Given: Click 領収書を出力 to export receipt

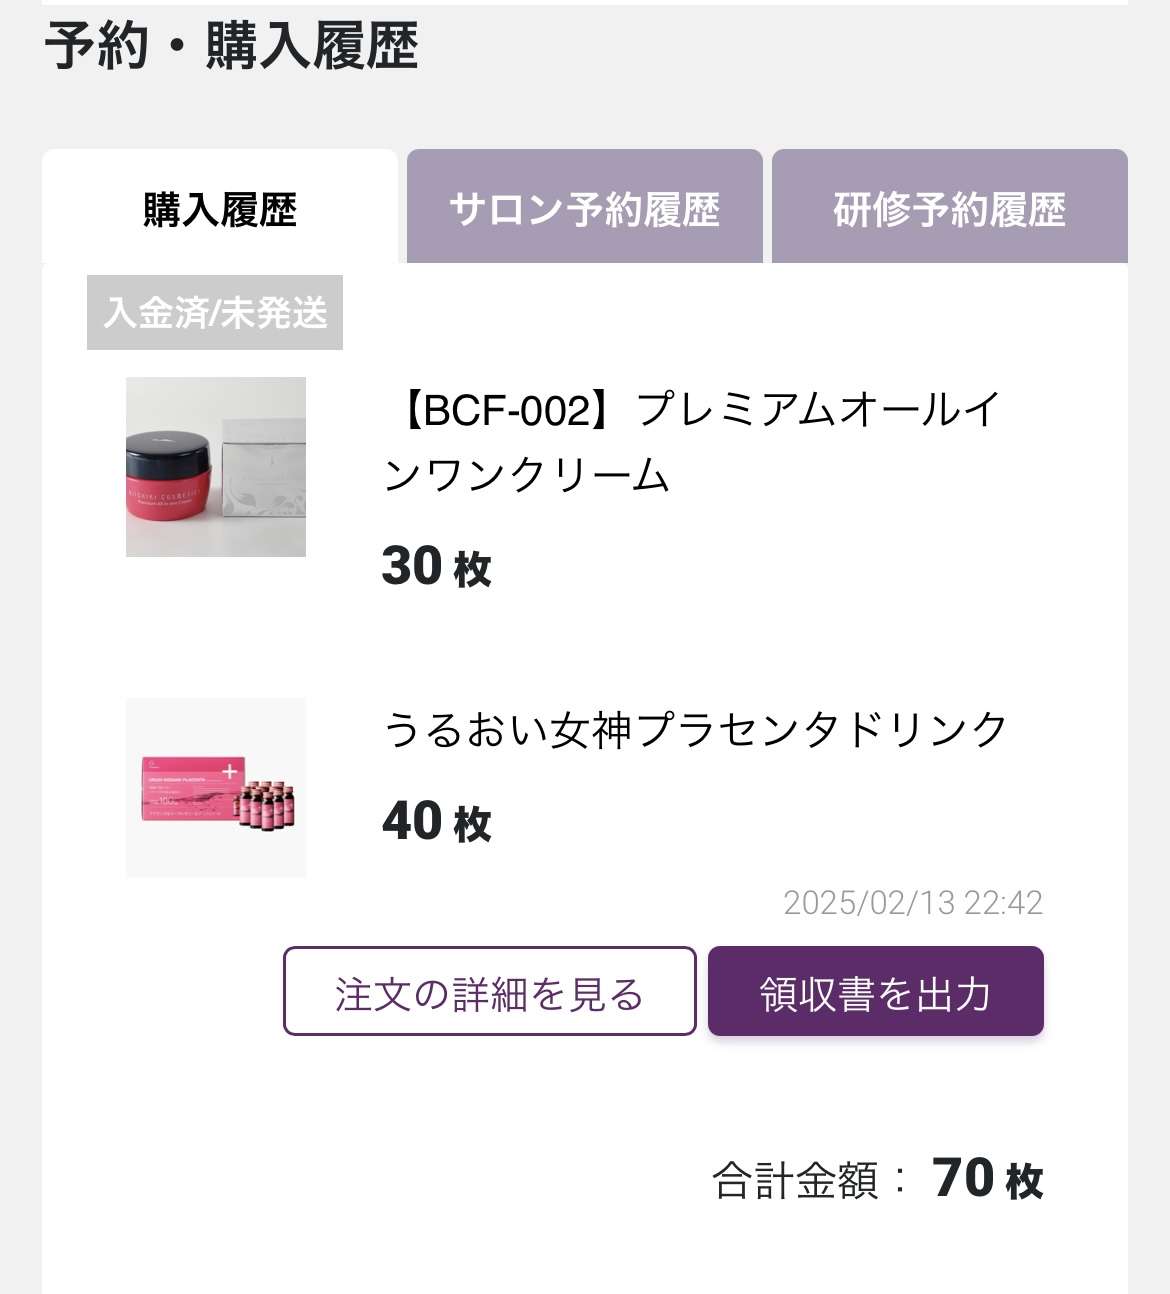Looking at the screenshot, I should click(x=875, y=991).
